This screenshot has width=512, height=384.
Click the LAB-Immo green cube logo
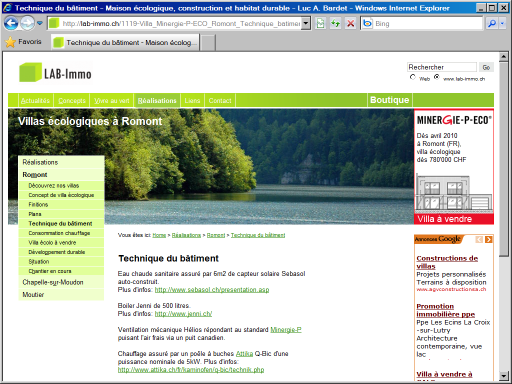click(x=31, y=72)
